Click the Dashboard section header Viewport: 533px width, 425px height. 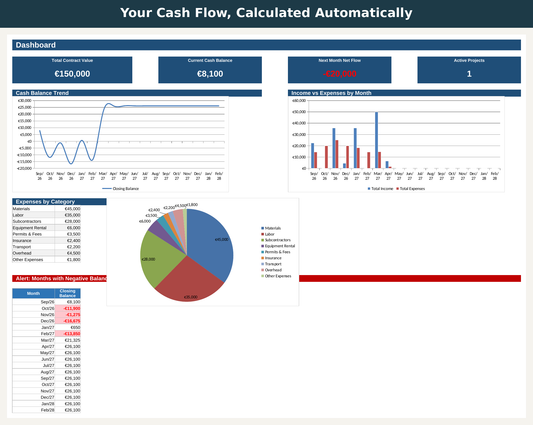(x=266, y=45)
